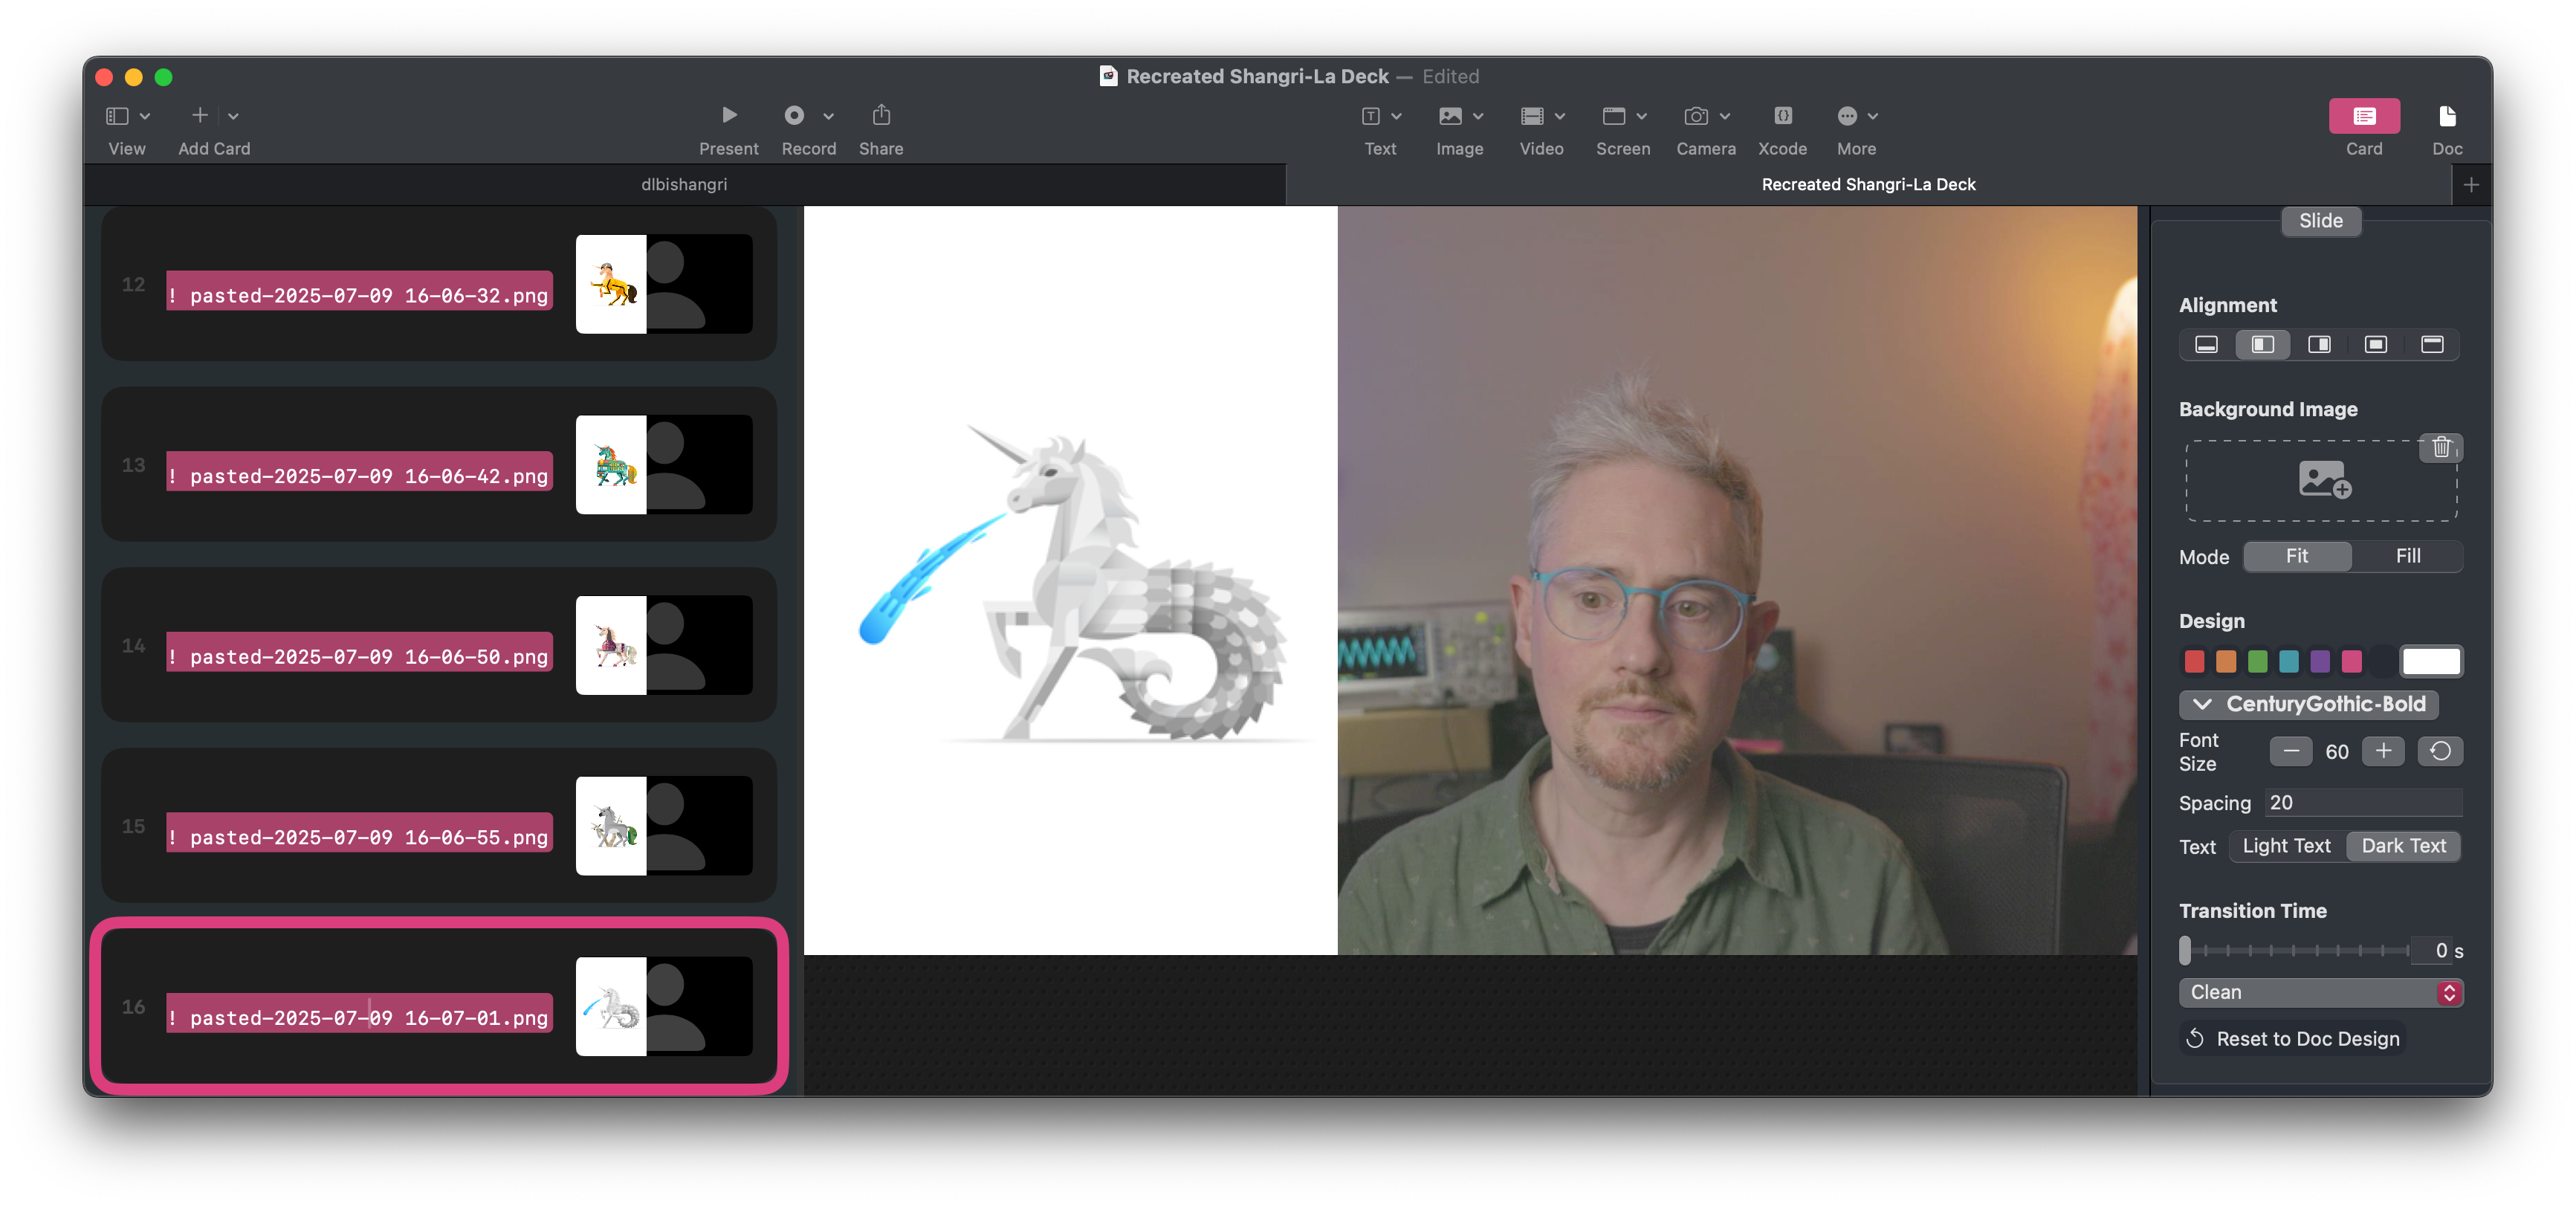Switch to dlbishangri tab
Image resolution: width=2576 pixels, height=1207 pixels.
click(684, 185)
